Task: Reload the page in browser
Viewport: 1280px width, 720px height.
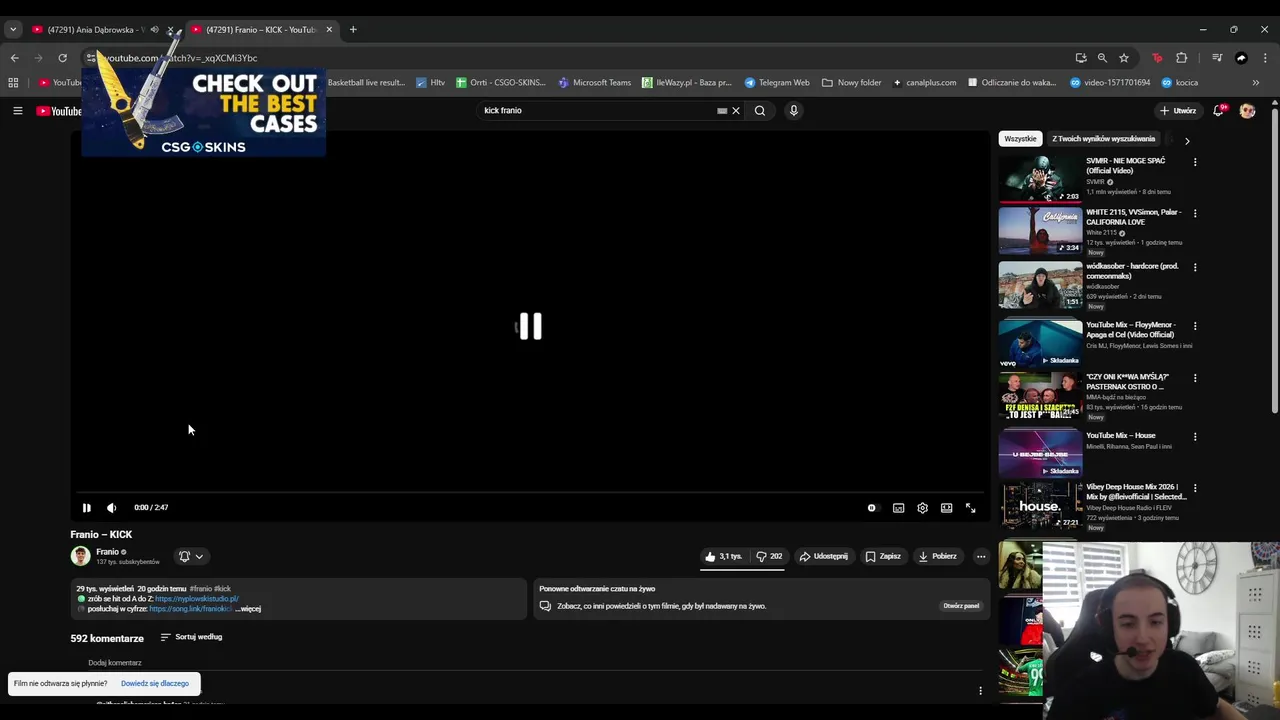Action: [62, 58]
